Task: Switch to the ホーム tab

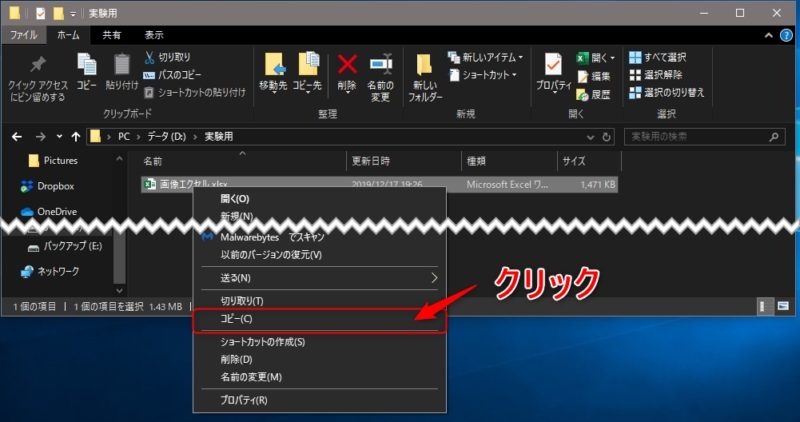Action: 68,35
